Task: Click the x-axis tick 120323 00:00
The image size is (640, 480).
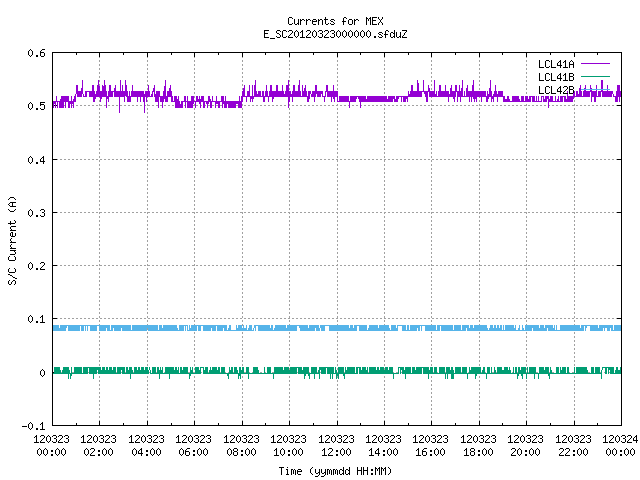Action: (x=51, y=445)
